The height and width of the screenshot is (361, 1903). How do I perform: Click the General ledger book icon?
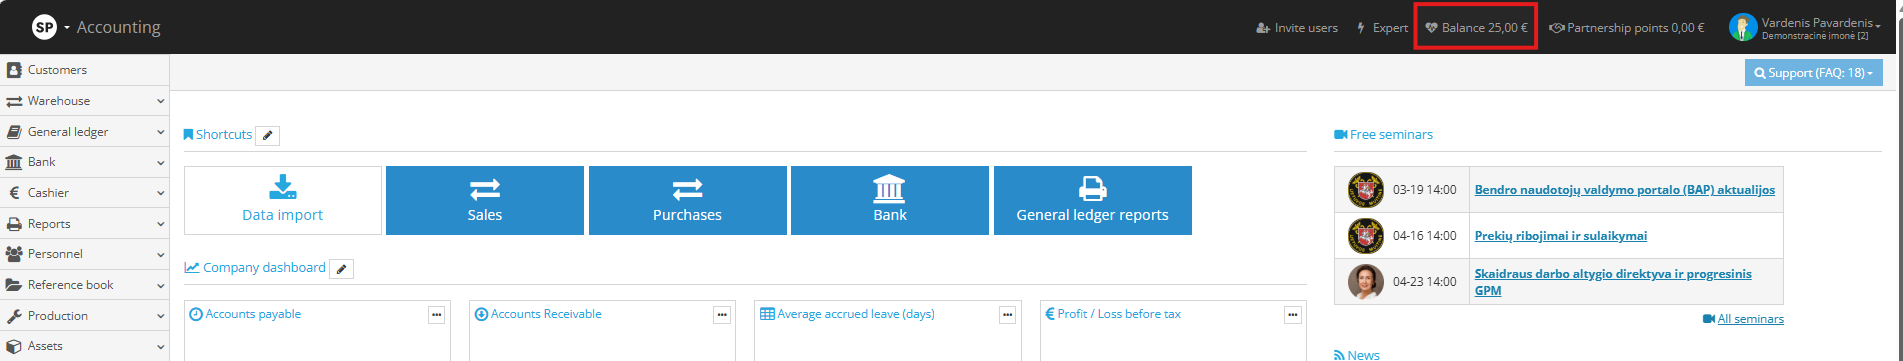14,132
